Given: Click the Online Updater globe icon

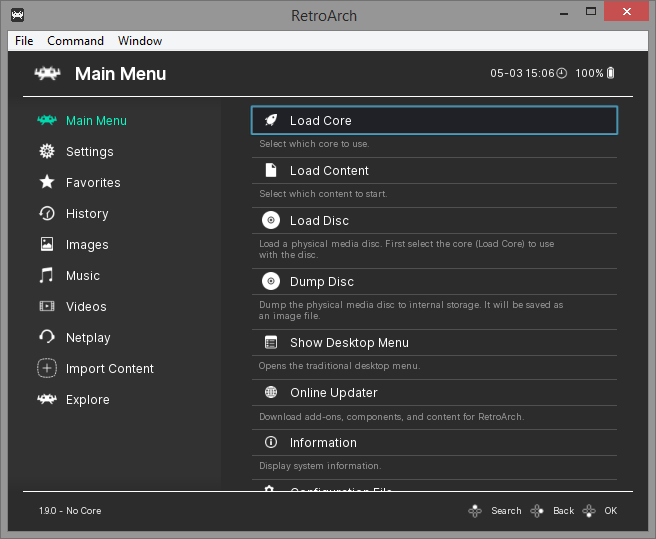Looking at the screenshot, I should coord(271,392).
